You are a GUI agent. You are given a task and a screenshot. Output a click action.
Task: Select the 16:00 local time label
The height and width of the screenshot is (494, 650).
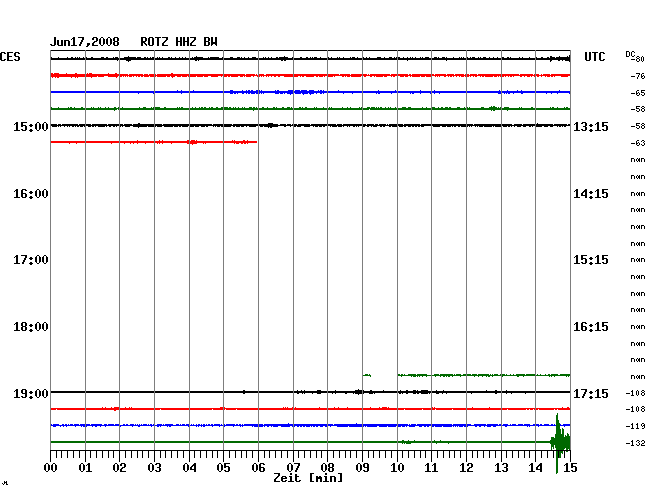point(31,194)
